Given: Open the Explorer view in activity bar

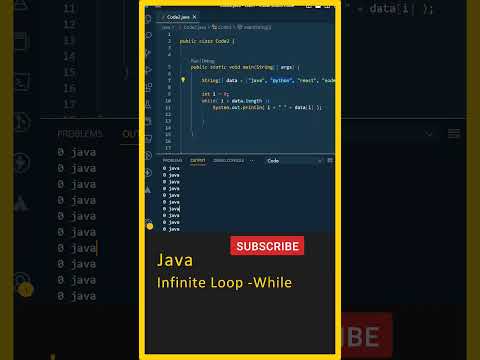Looking at the screenshot, I should [x=149, y=19].
